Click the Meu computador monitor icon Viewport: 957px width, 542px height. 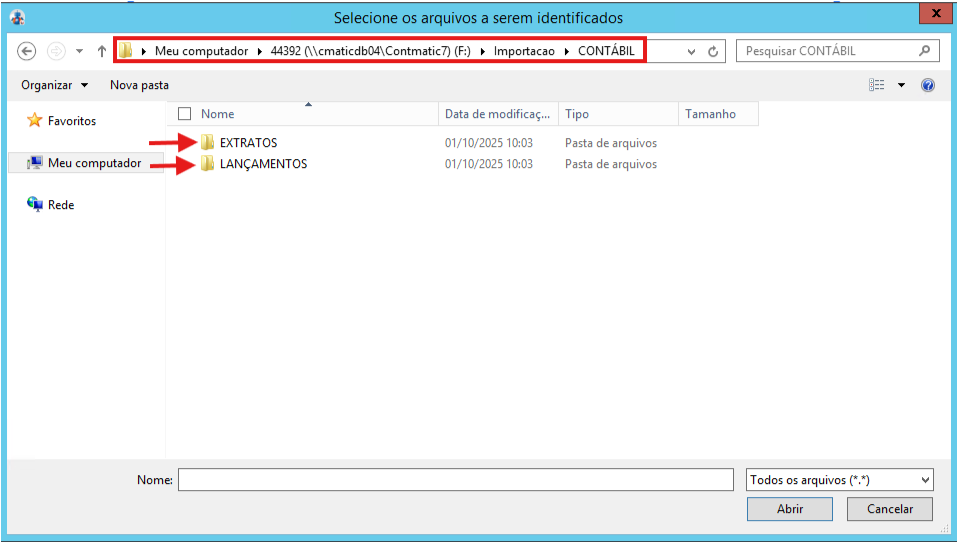tap(34, 162)
